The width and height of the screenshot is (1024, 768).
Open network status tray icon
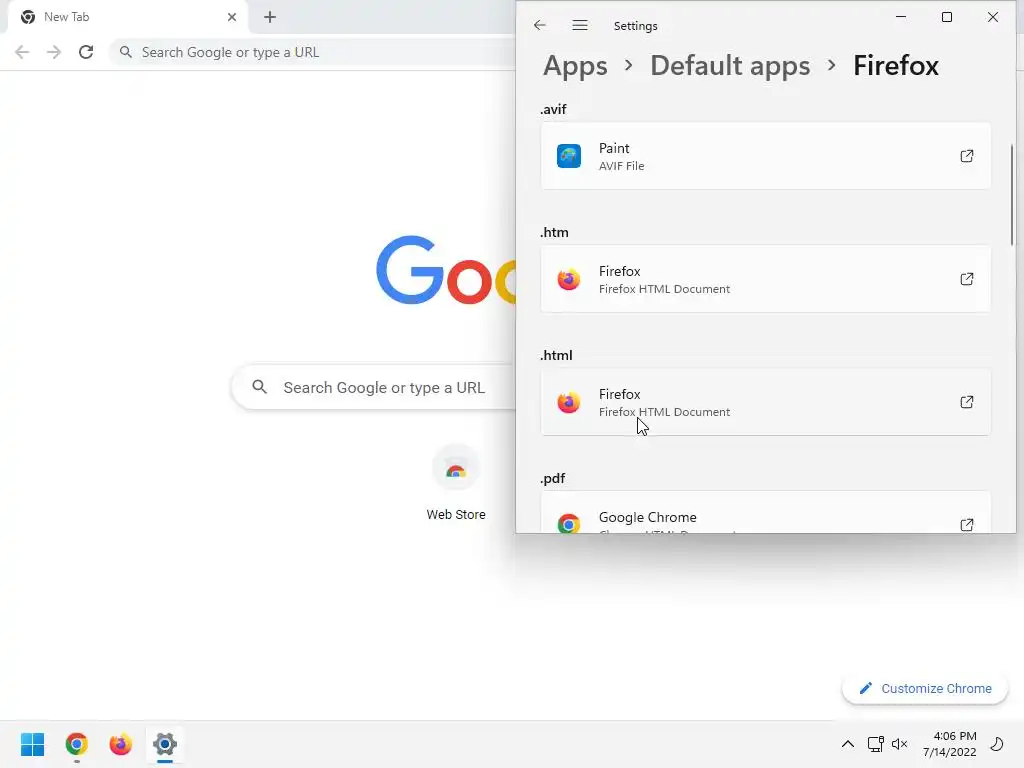pos(875,744)
